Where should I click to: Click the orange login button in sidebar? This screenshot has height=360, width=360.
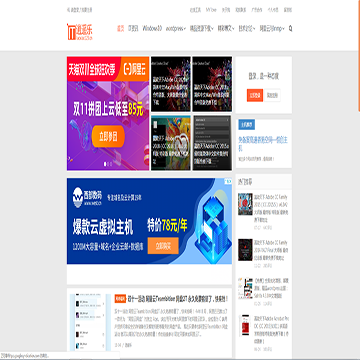255,95
